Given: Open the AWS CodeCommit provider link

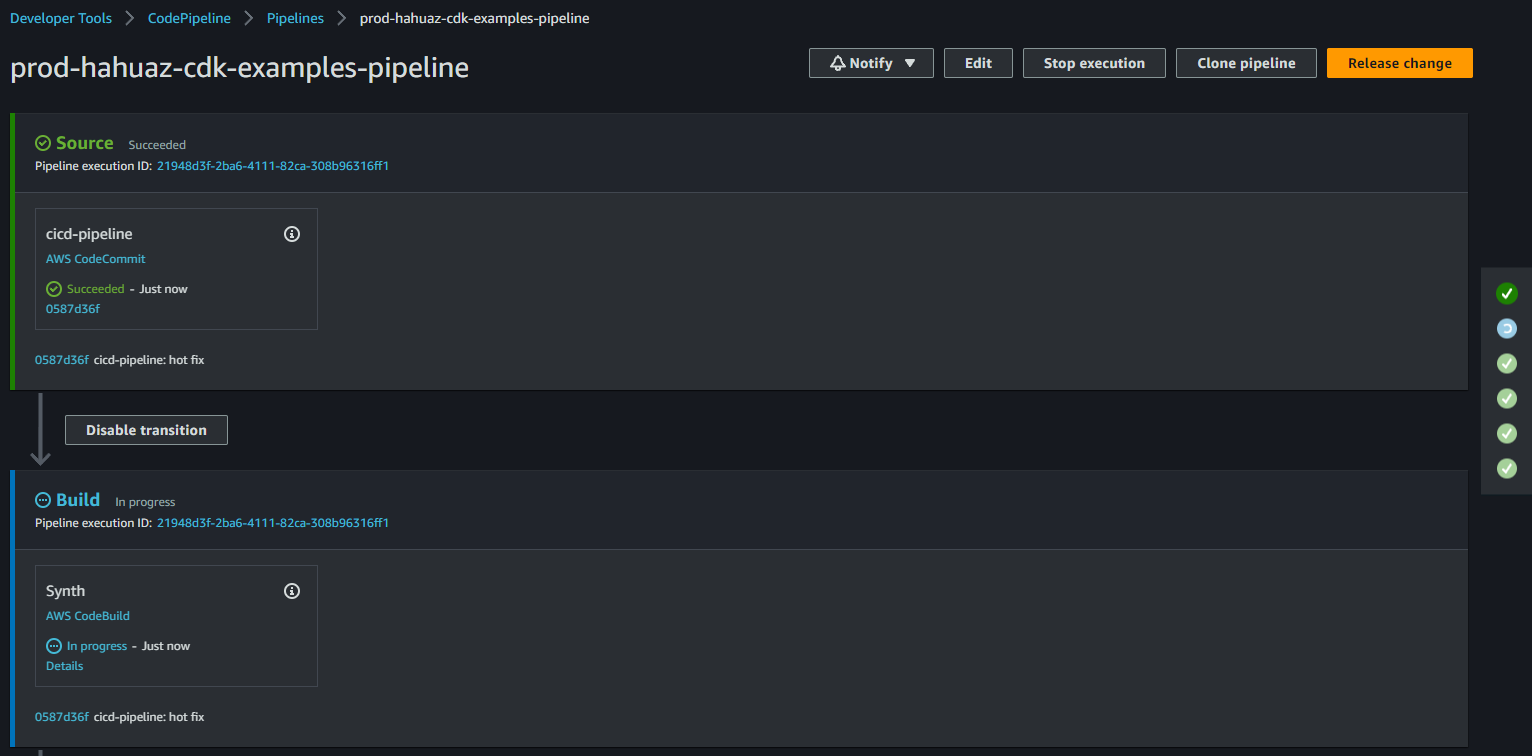Looking at the screenshot, I should (96, 259).
